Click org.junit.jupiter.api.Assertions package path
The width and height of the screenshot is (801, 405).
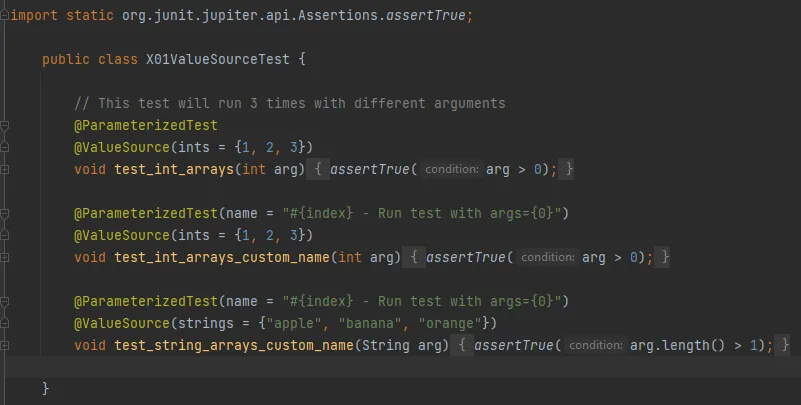pyautogui.click(x=250, y=15)
